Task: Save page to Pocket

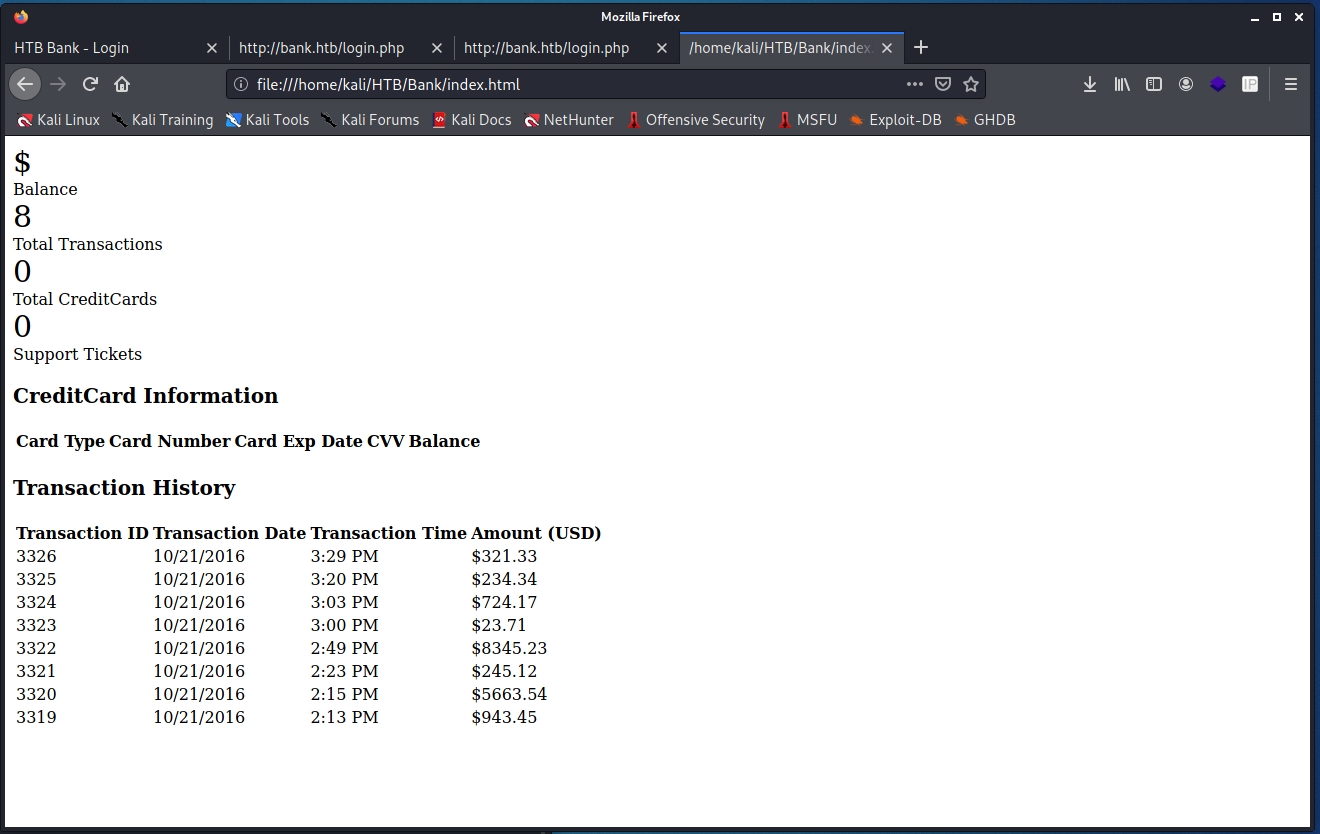Action: [942, 84]
